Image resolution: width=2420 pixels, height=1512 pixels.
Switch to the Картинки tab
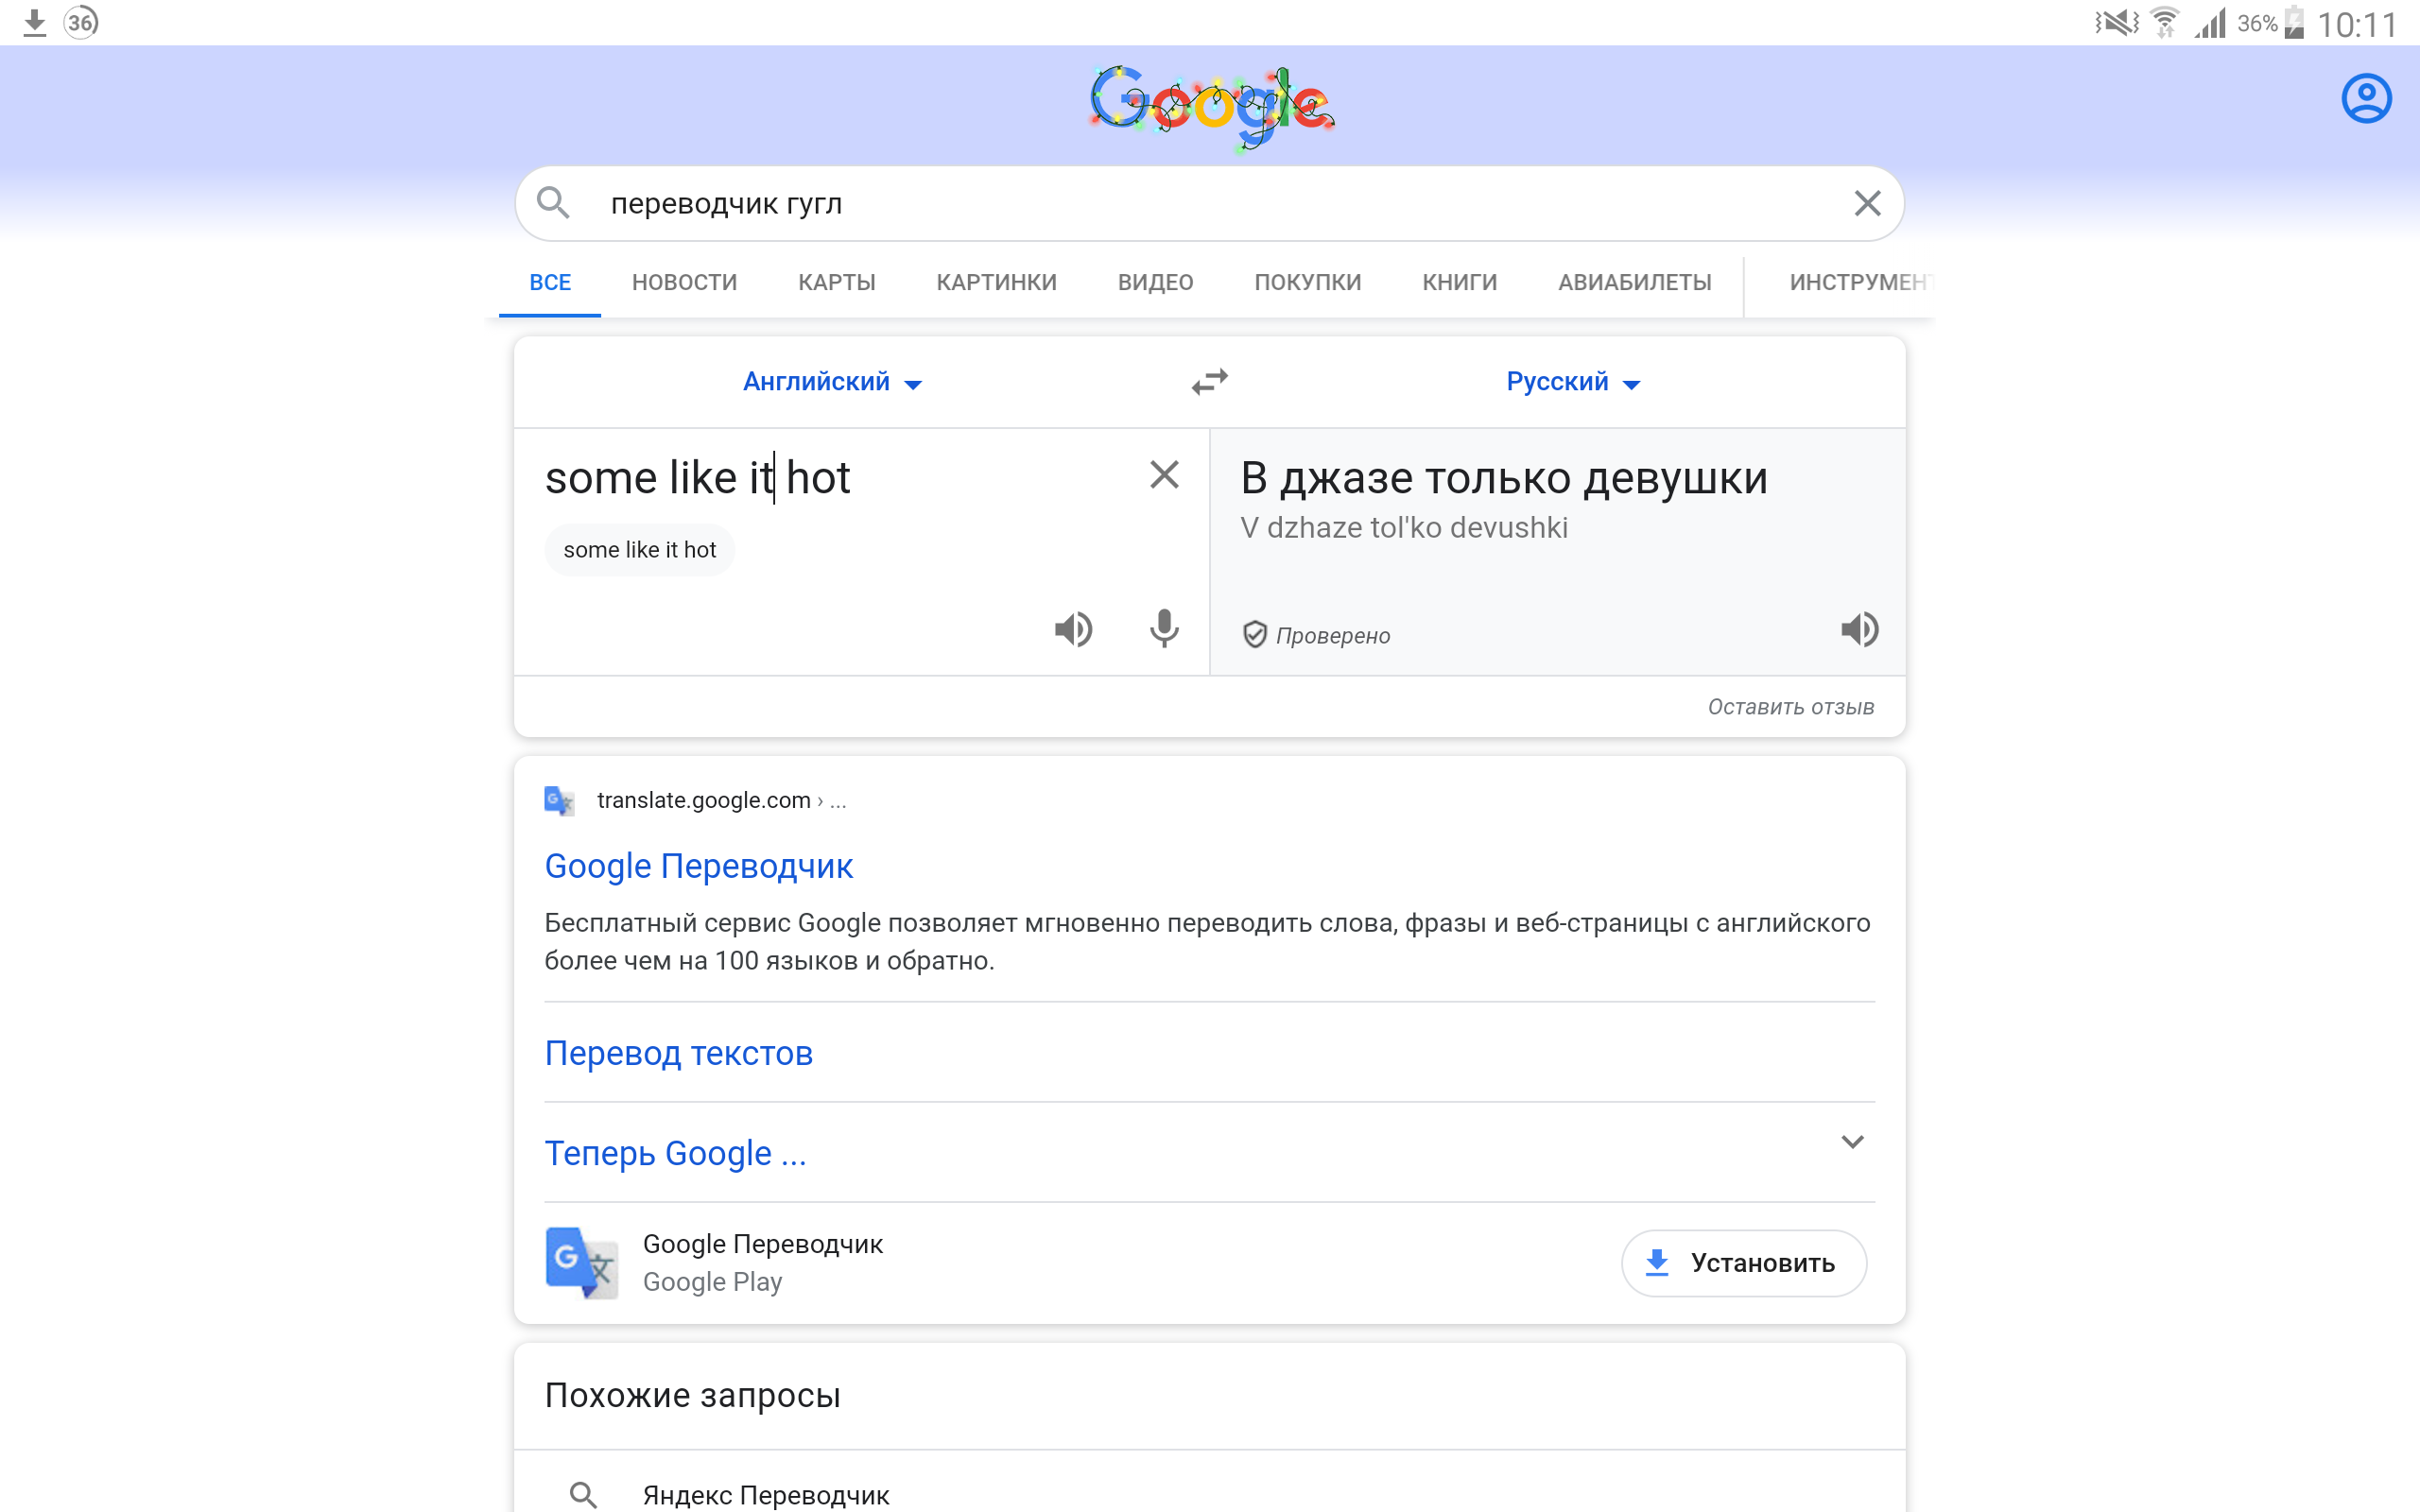coord(996,283)
